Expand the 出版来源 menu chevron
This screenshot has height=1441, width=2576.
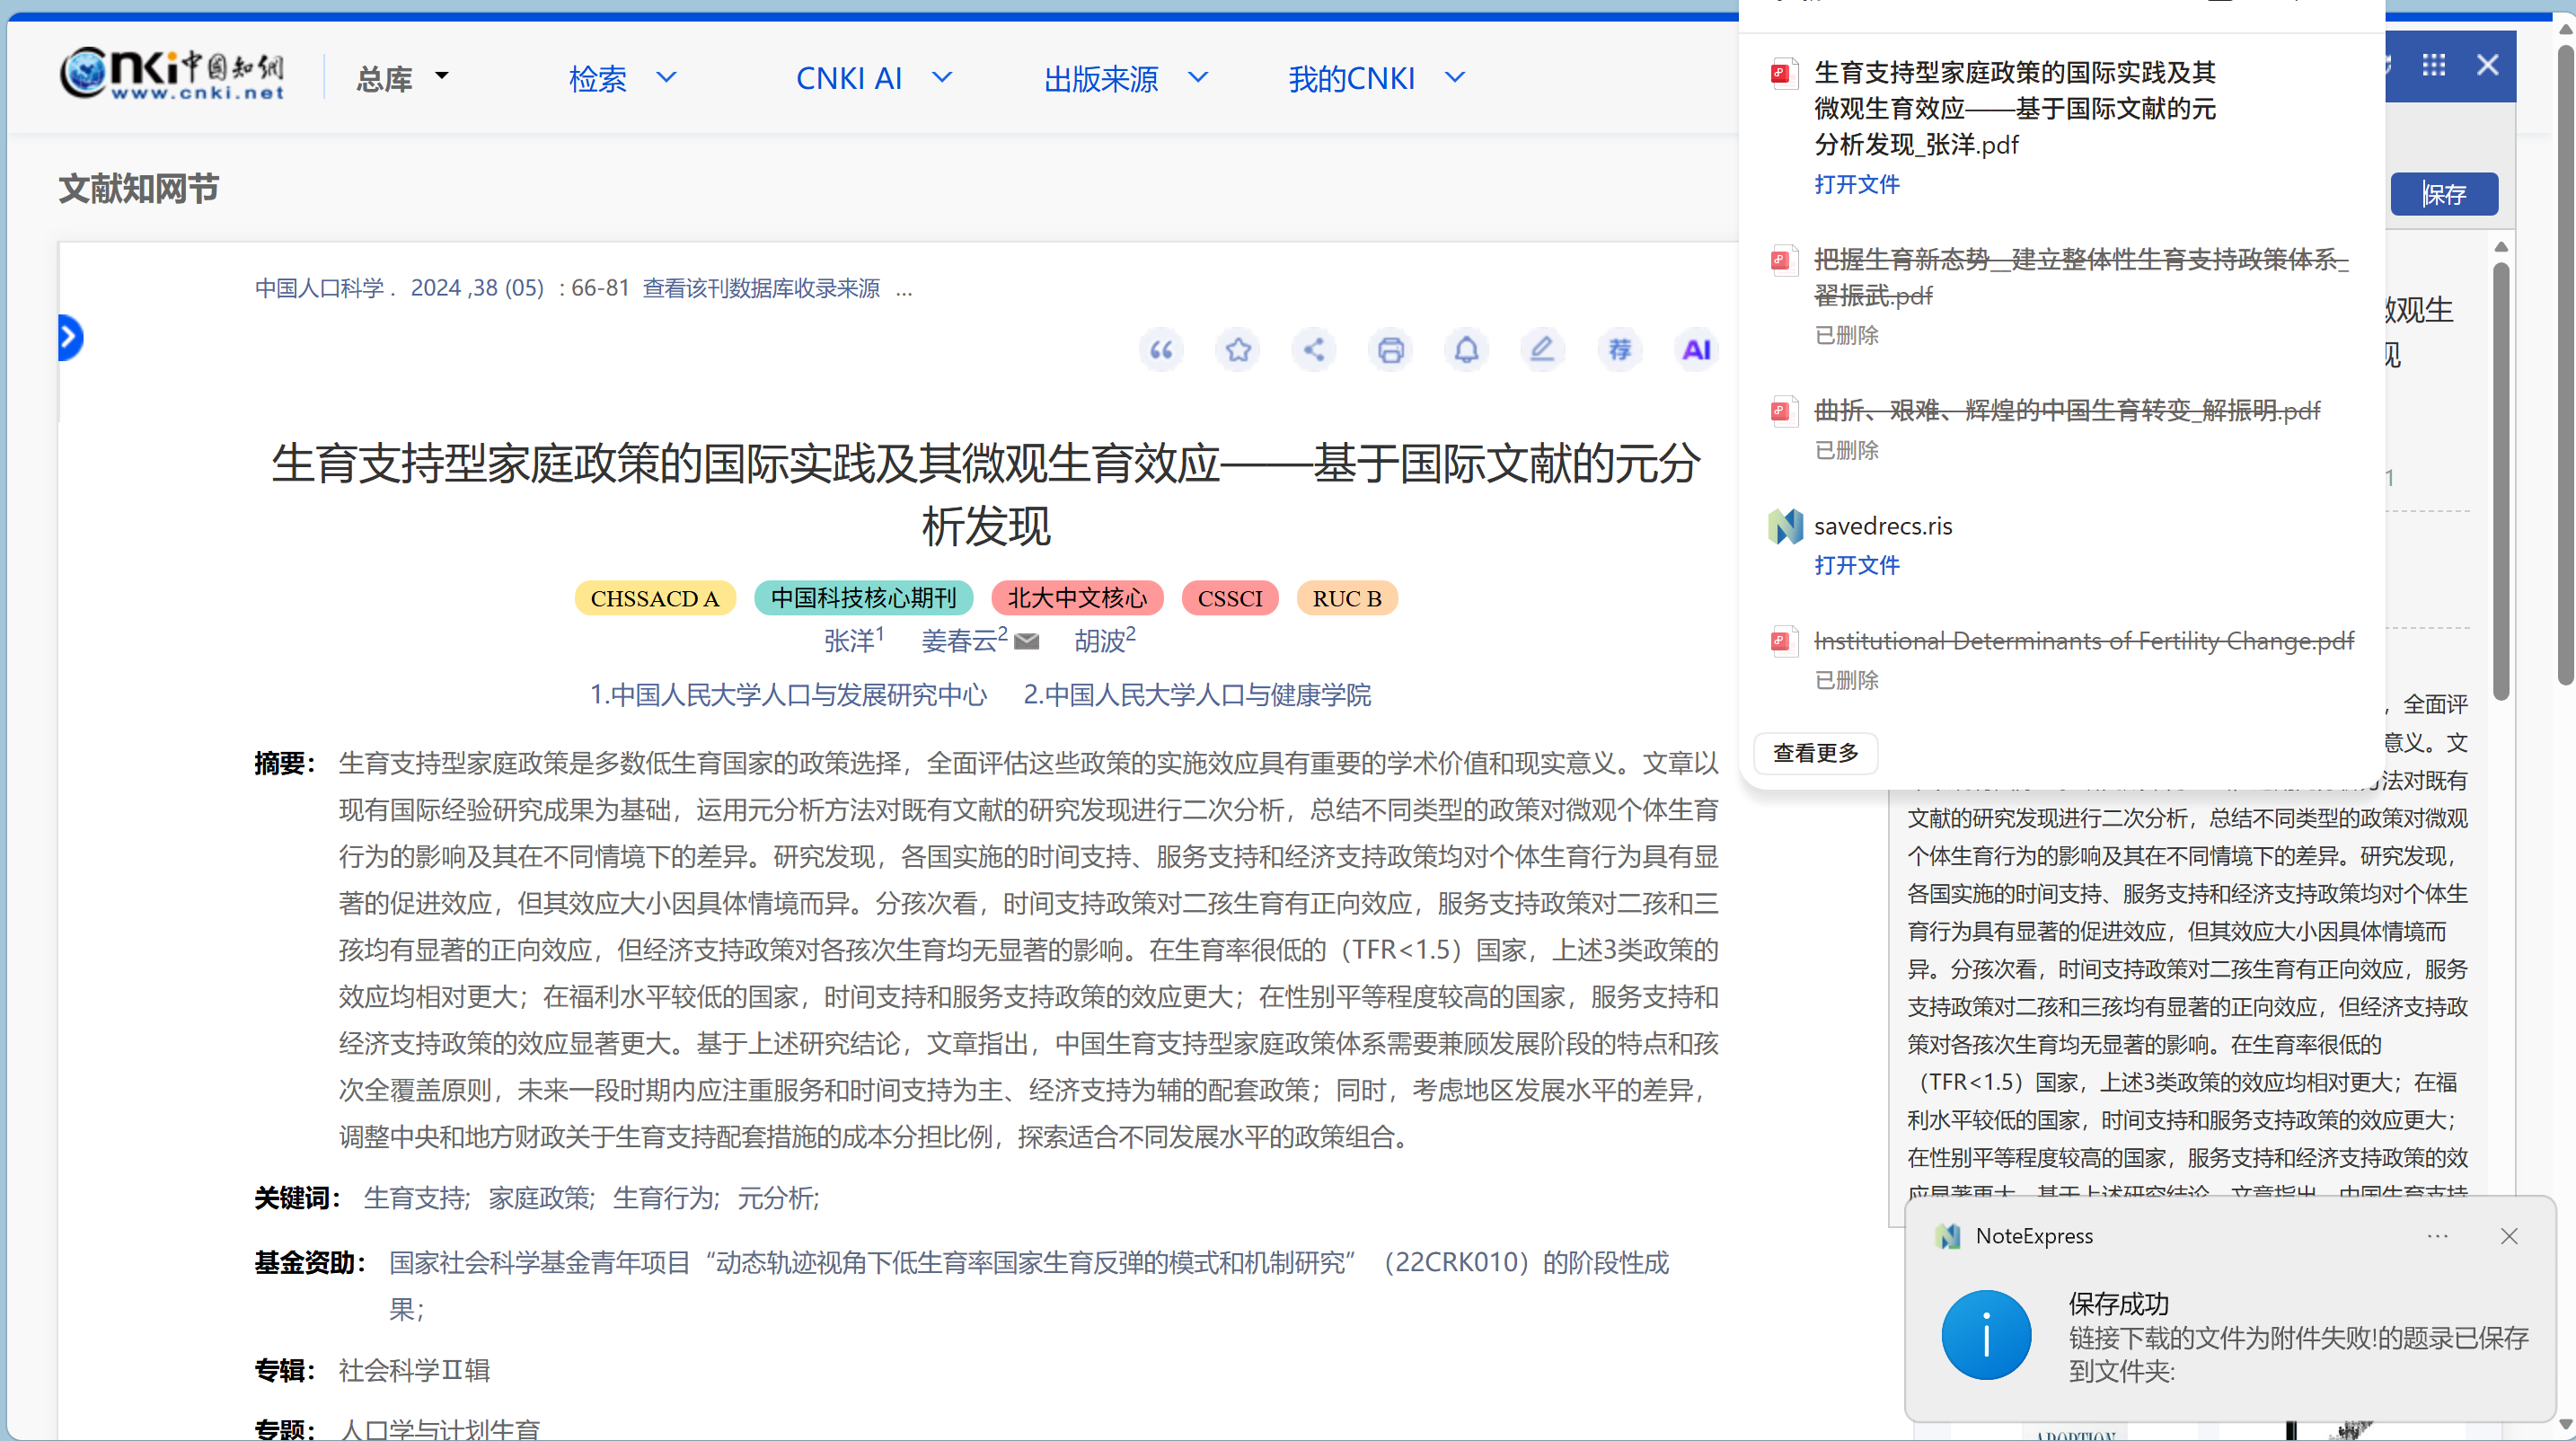(1198, 77)
